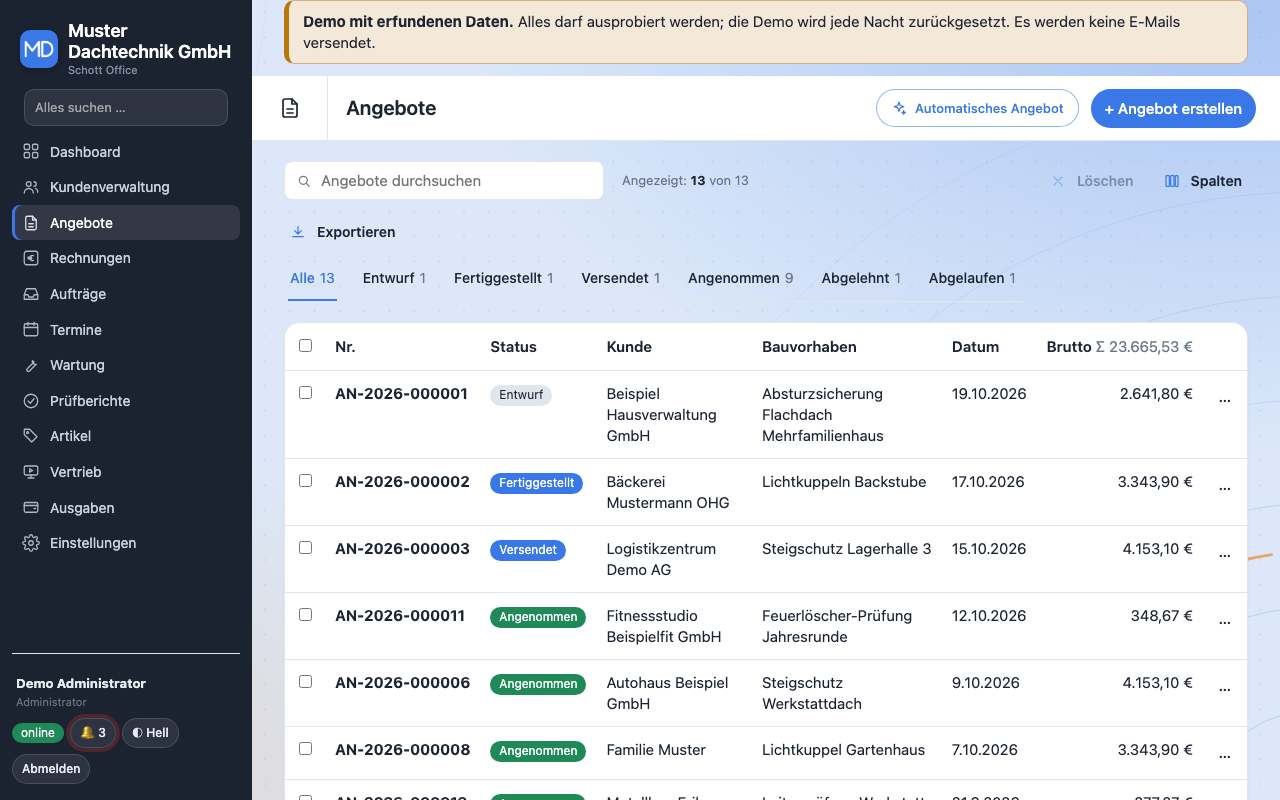Switch to the Versendet tab
Viewport: 1280px width, 800px height.
pos(621,278)
